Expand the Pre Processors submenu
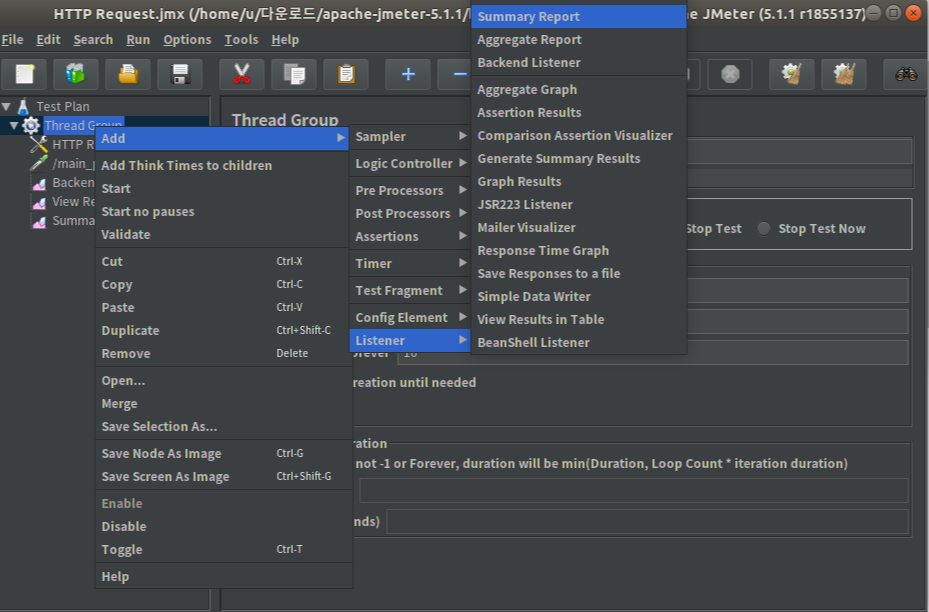 click(409, 190)
